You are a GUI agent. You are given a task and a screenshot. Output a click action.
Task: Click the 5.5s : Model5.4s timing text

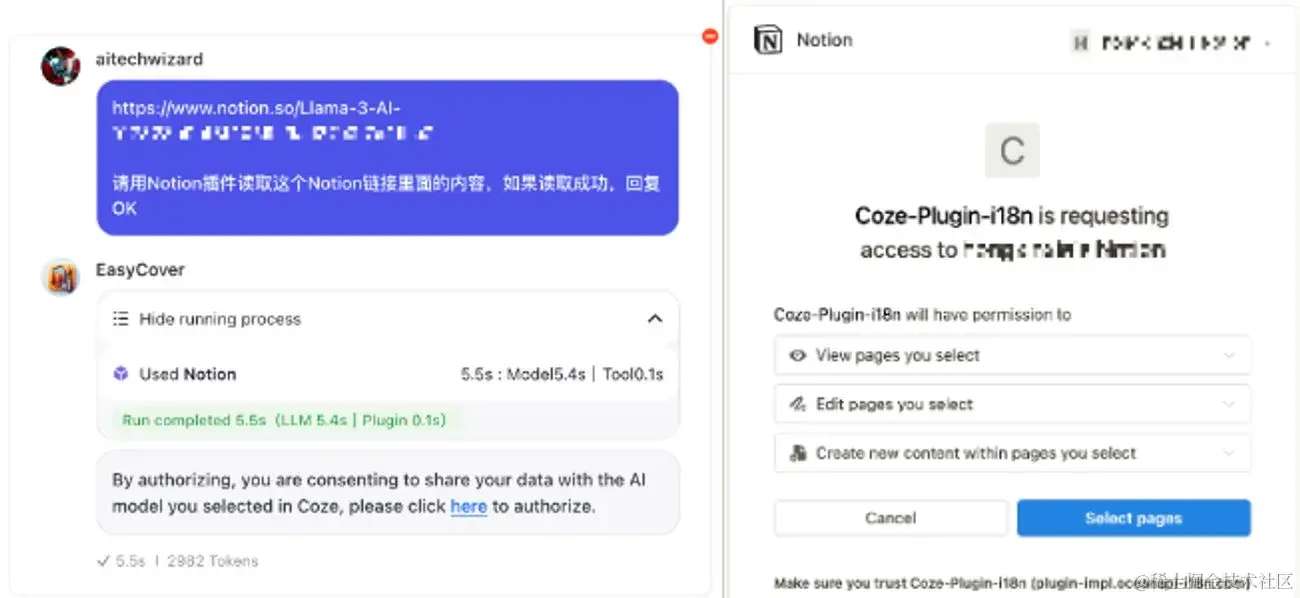(x=562, y=374)
